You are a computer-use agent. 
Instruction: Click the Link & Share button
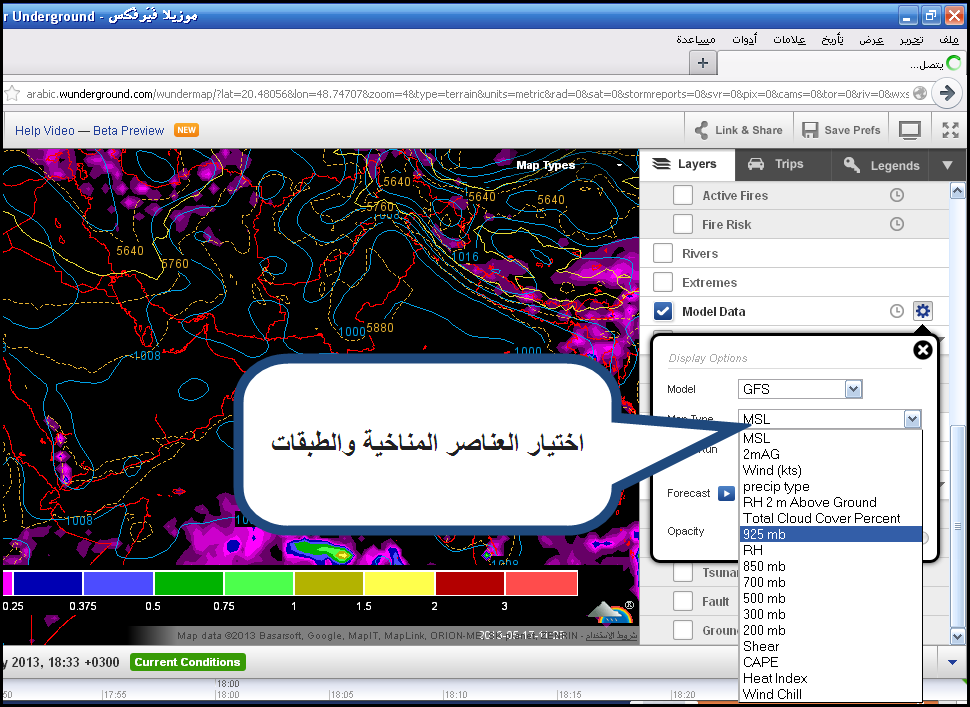coord(739,130)
